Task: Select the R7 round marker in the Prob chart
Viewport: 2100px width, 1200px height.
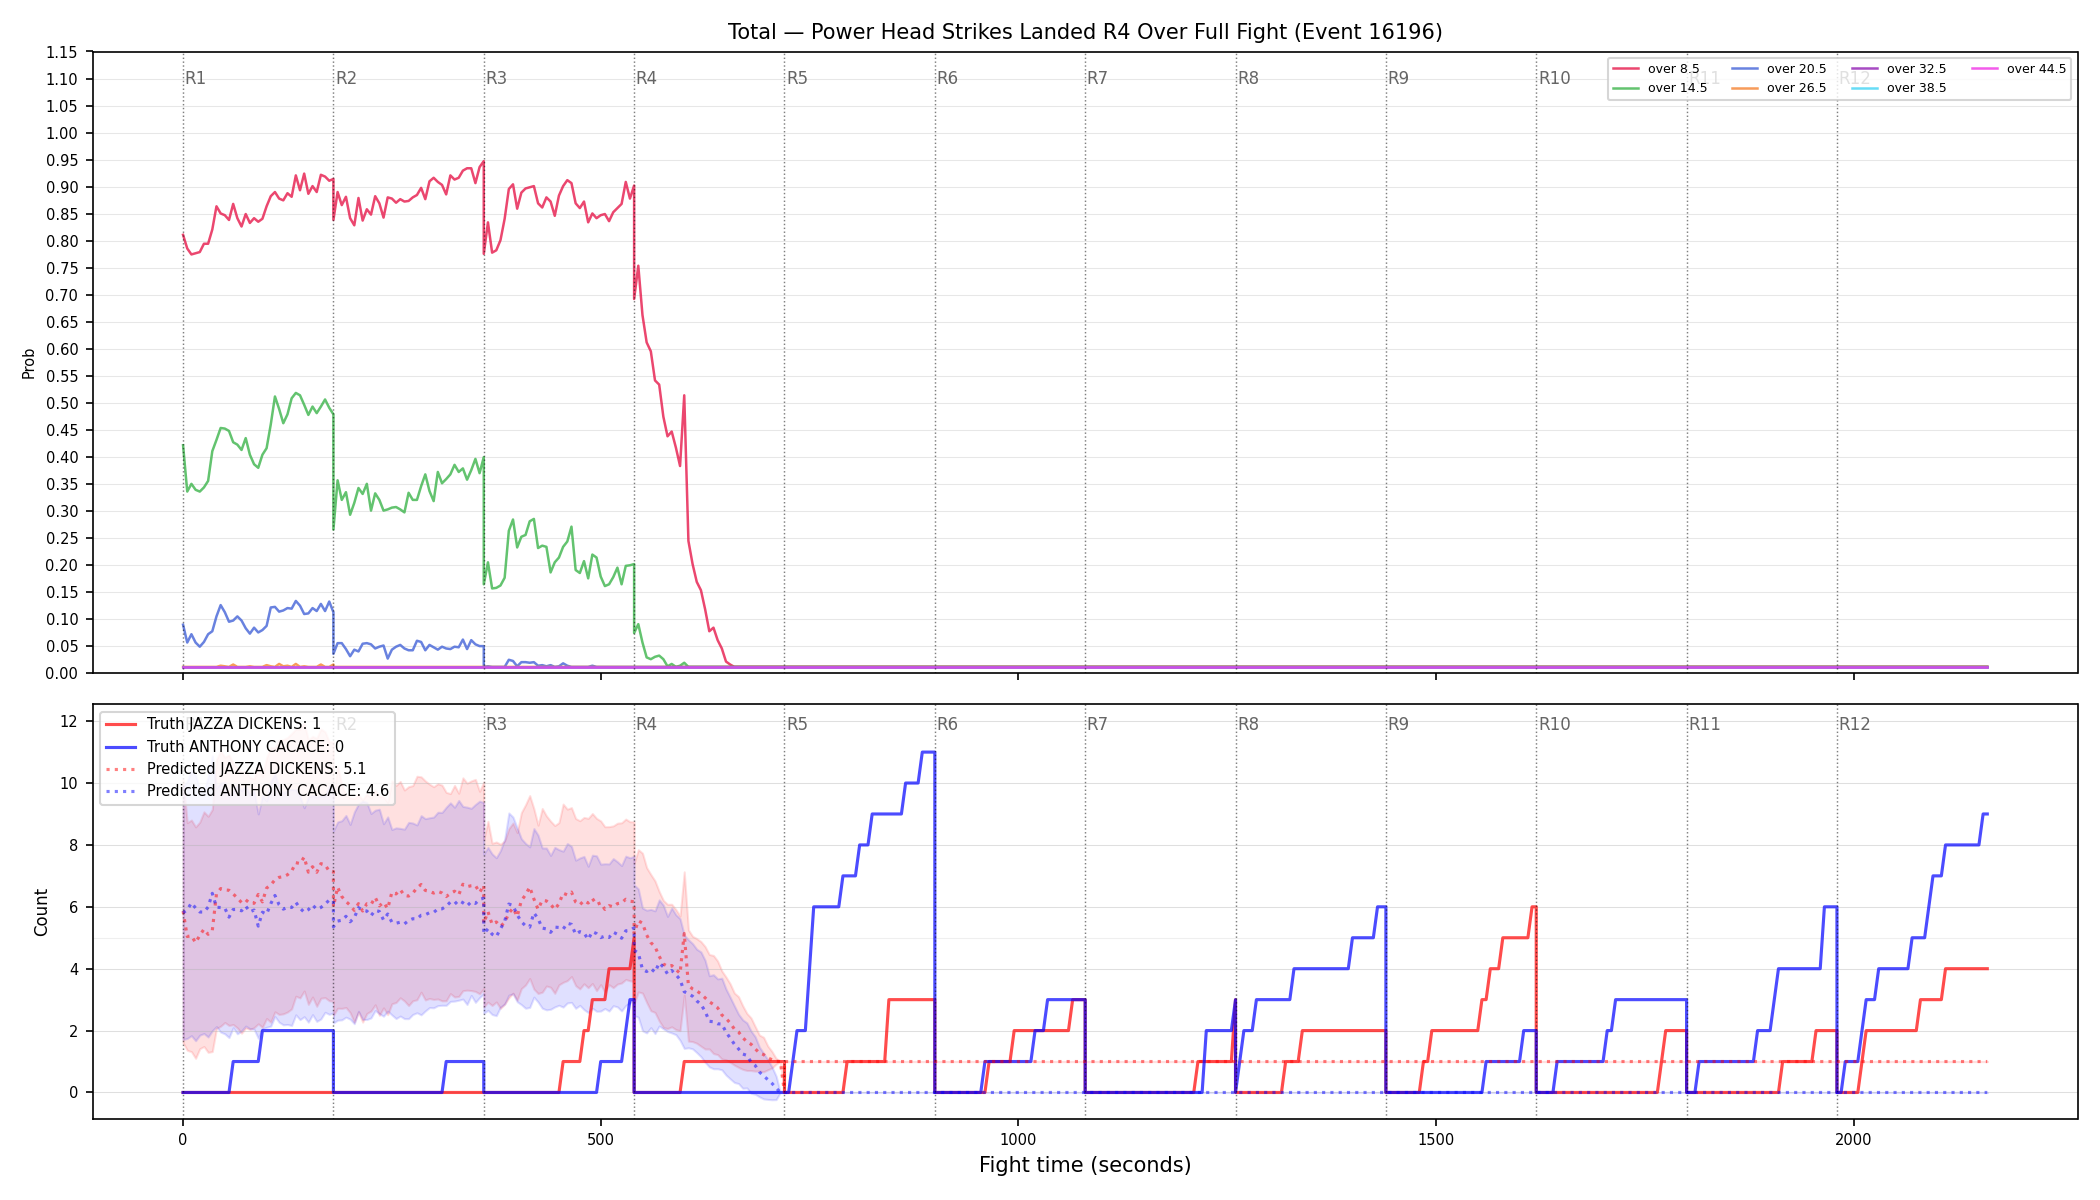Action: point(1097,78)
